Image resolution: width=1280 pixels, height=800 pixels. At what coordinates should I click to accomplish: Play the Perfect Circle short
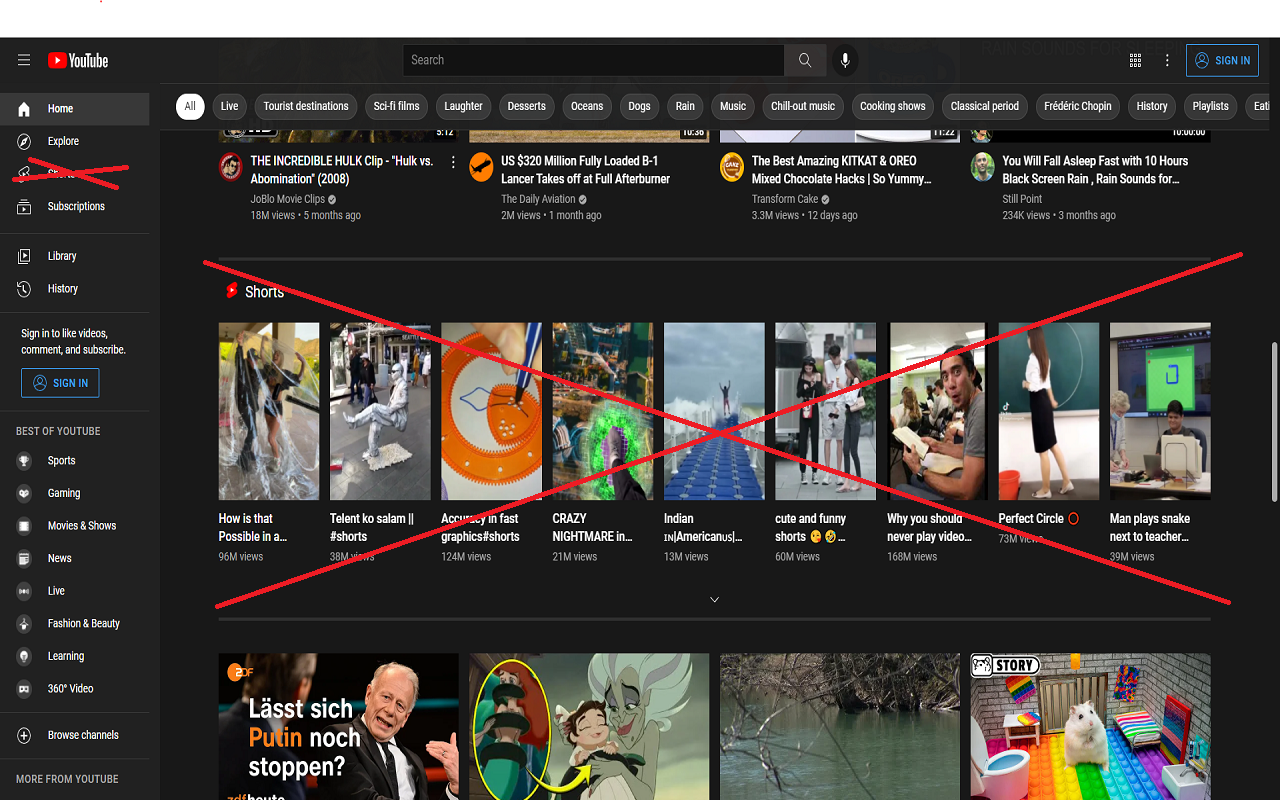pos(1048,410)
